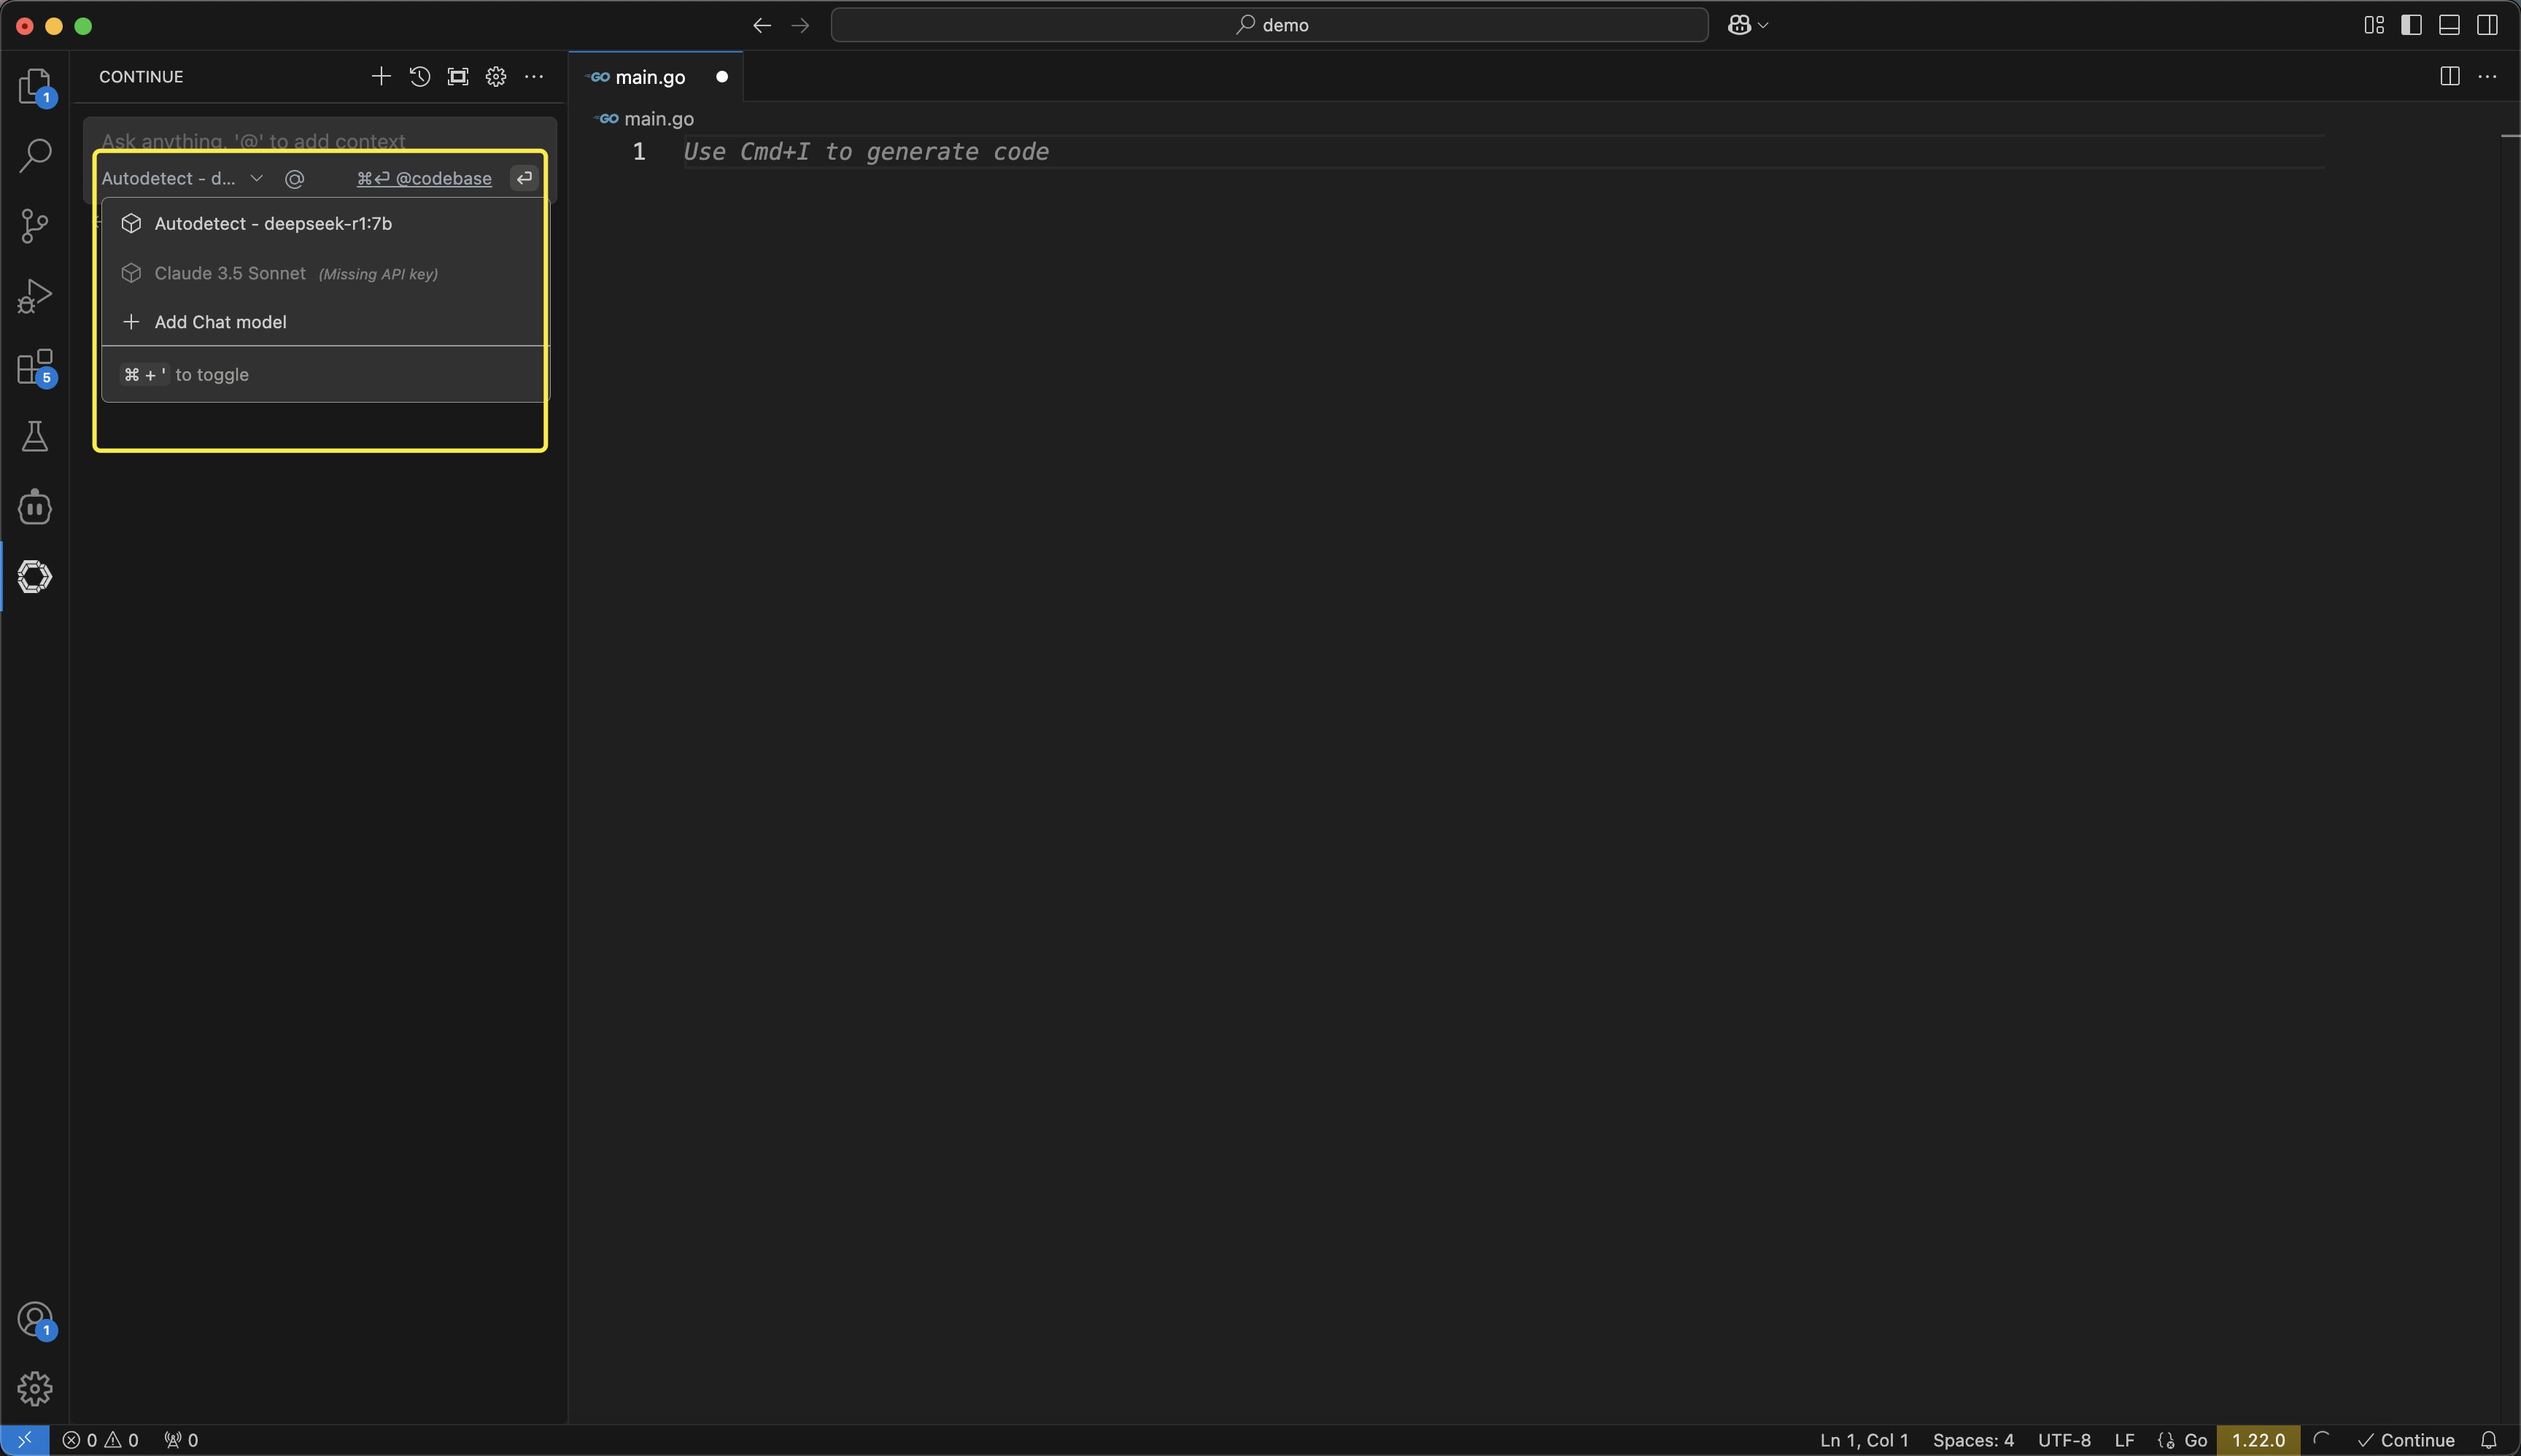Screen dimensions: 2521x1456
Task: Toggle the secondary side bar
Action: coord(2487,25)
